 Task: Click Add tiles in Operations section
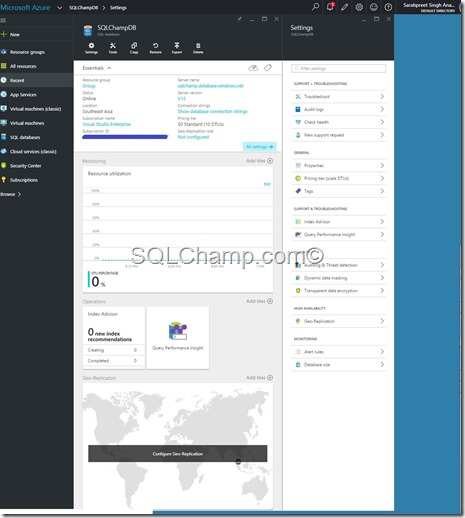pos(259,301)
